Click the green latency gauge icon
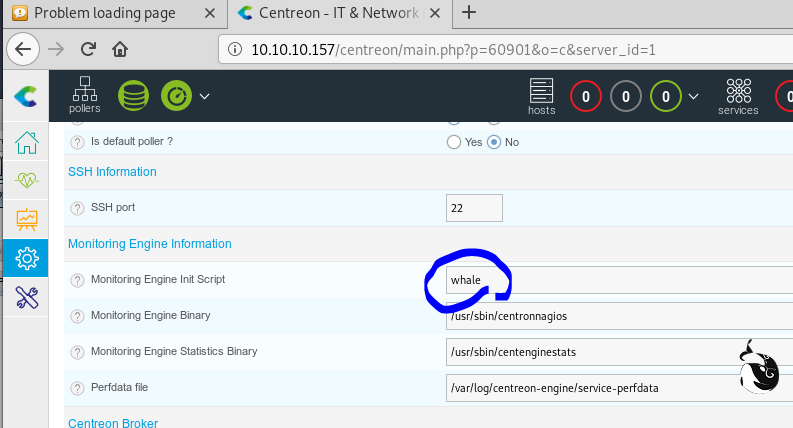The height and width of the screenshot is (428, 793). 176,96
